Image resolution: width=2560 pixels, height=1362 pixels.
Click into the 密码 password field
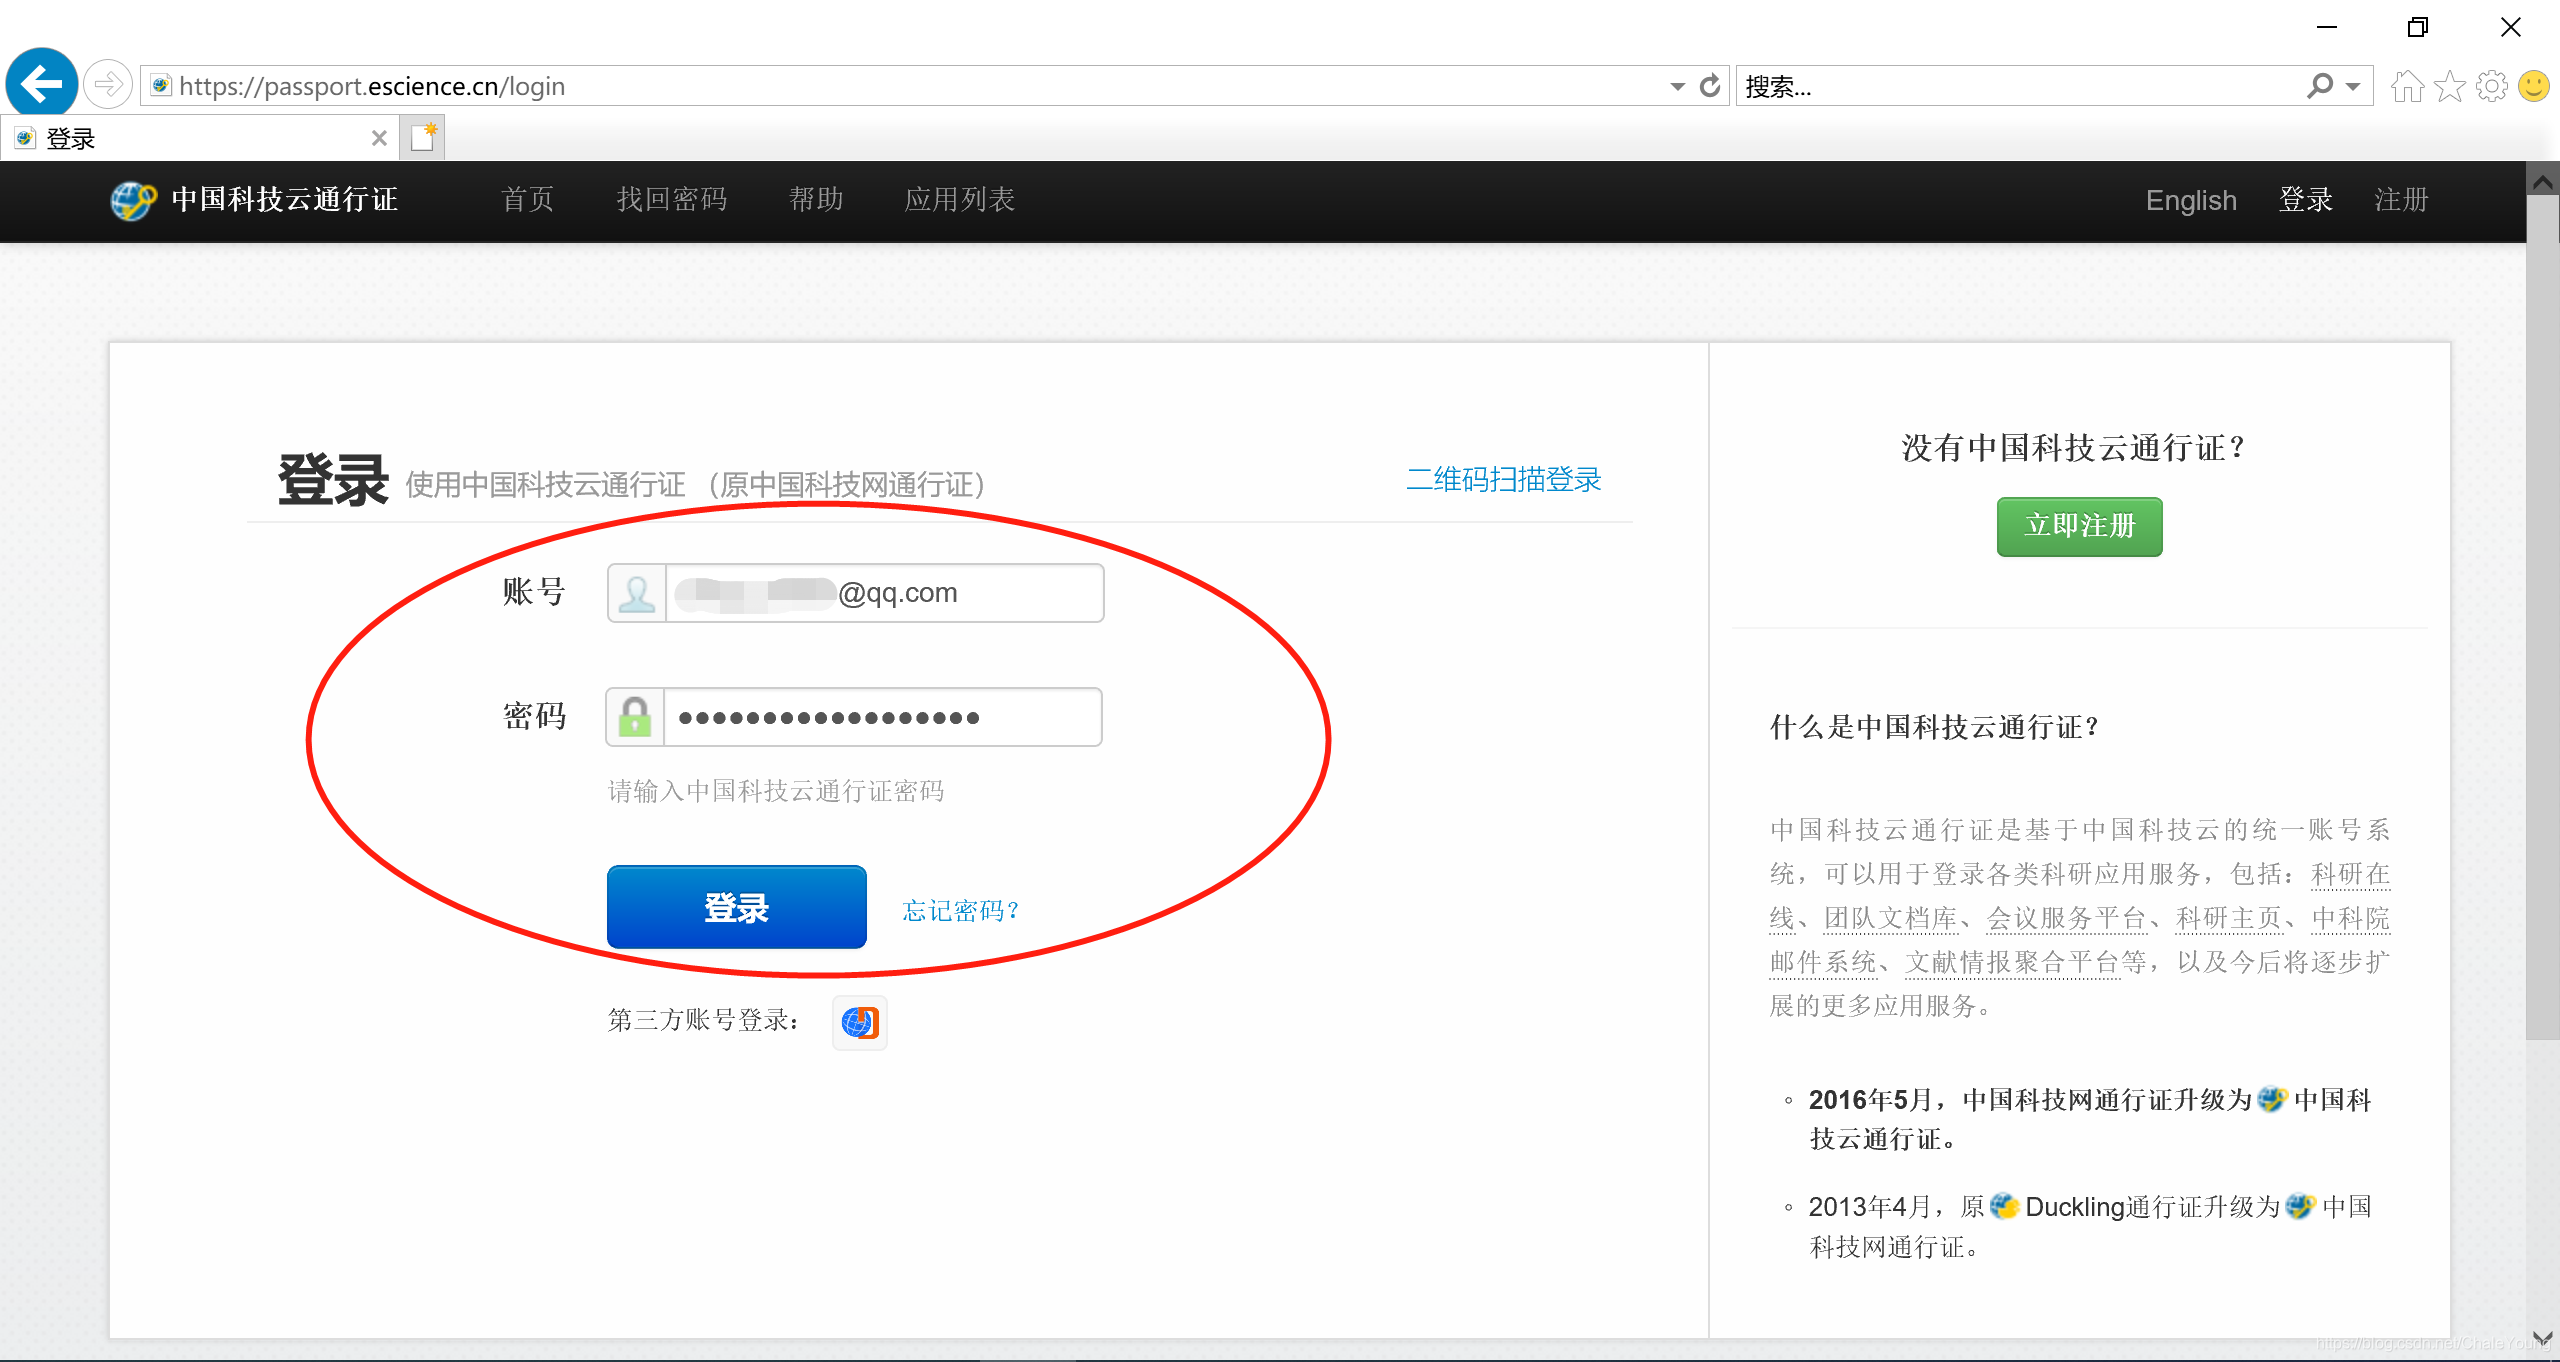880,717
